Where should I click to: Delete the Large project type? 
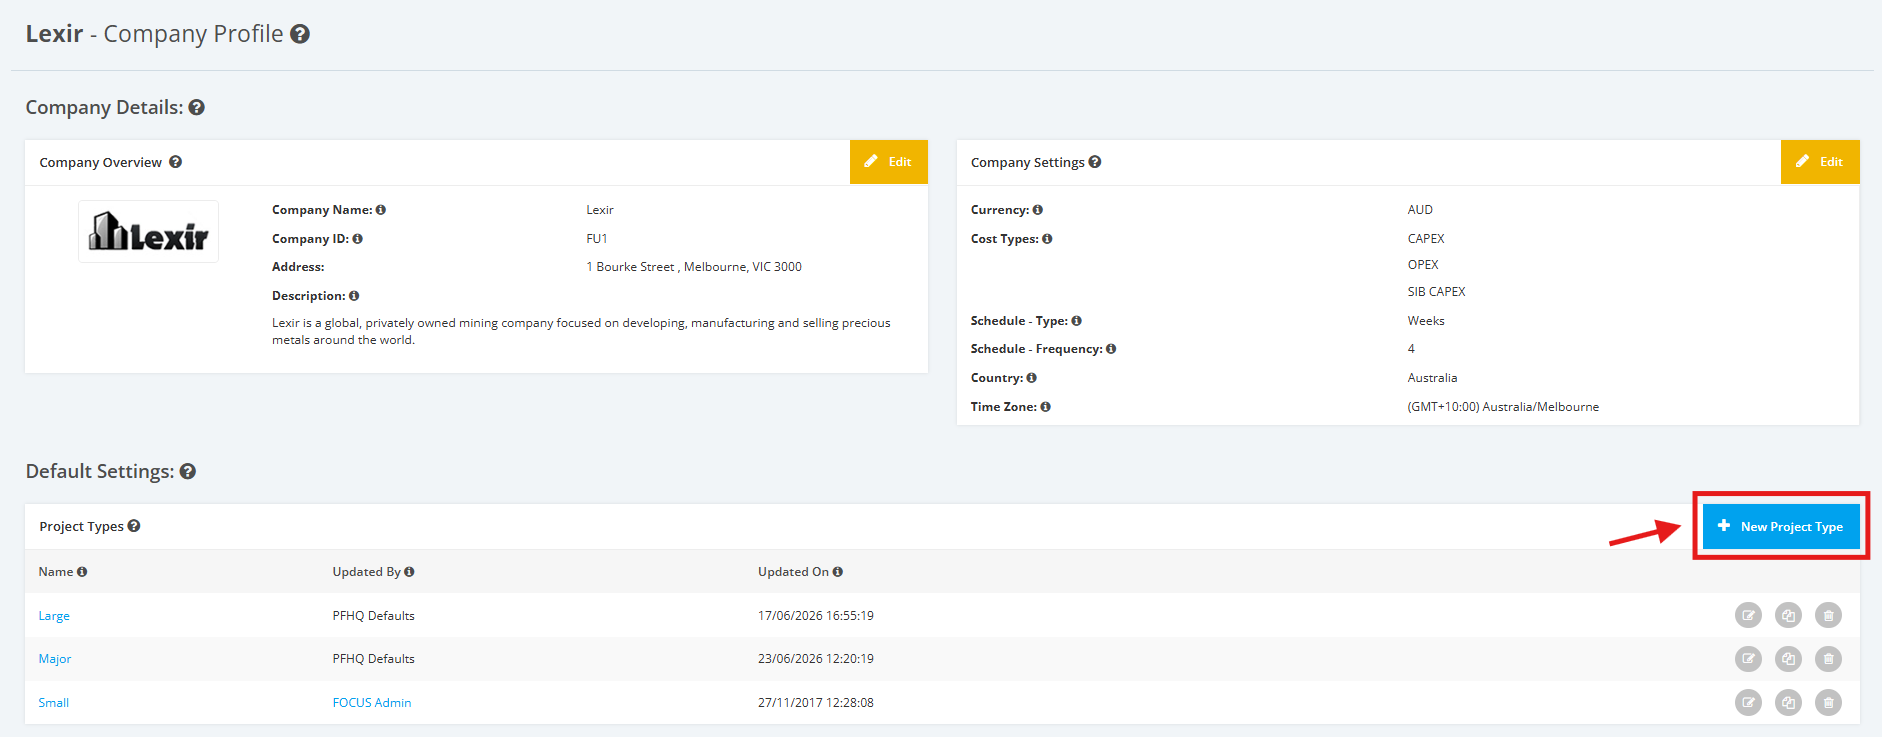coord(1828,615)
